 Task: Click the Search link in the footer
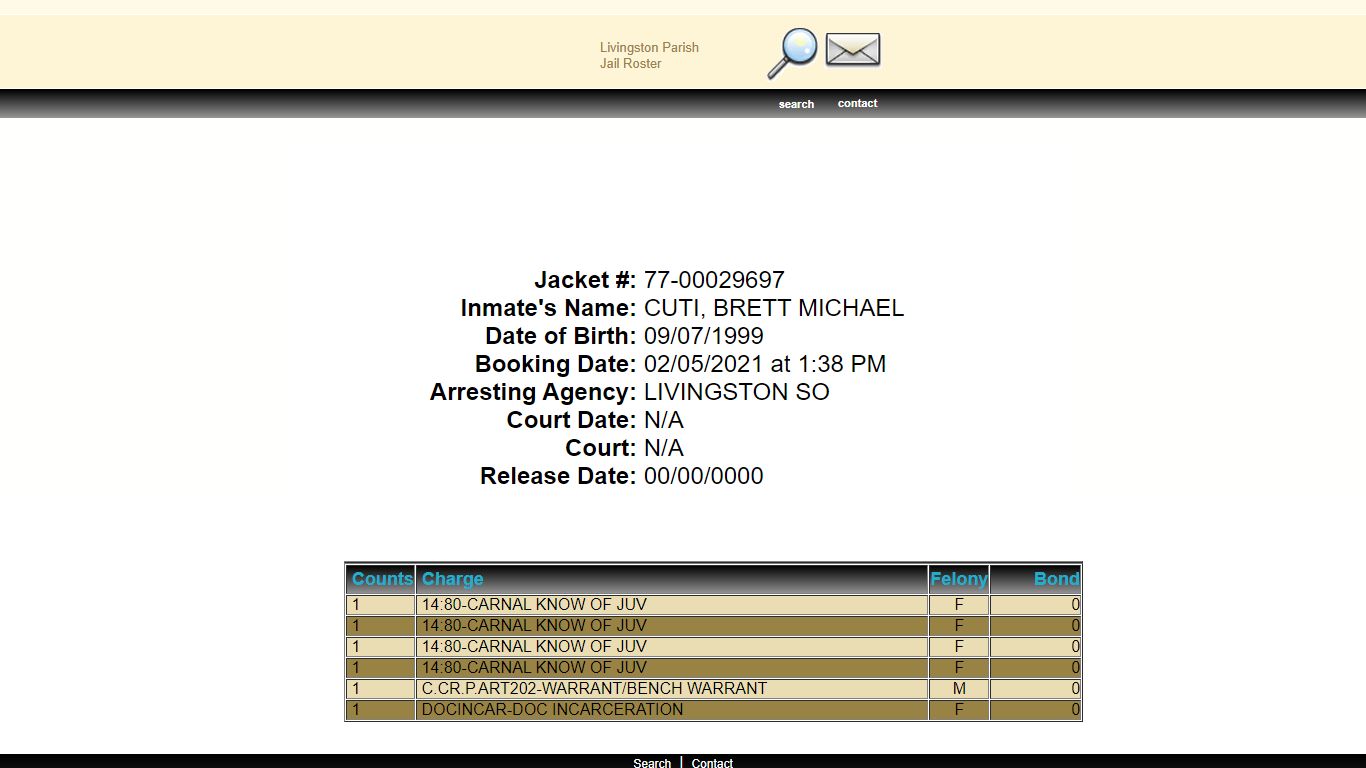coord(652,763)
